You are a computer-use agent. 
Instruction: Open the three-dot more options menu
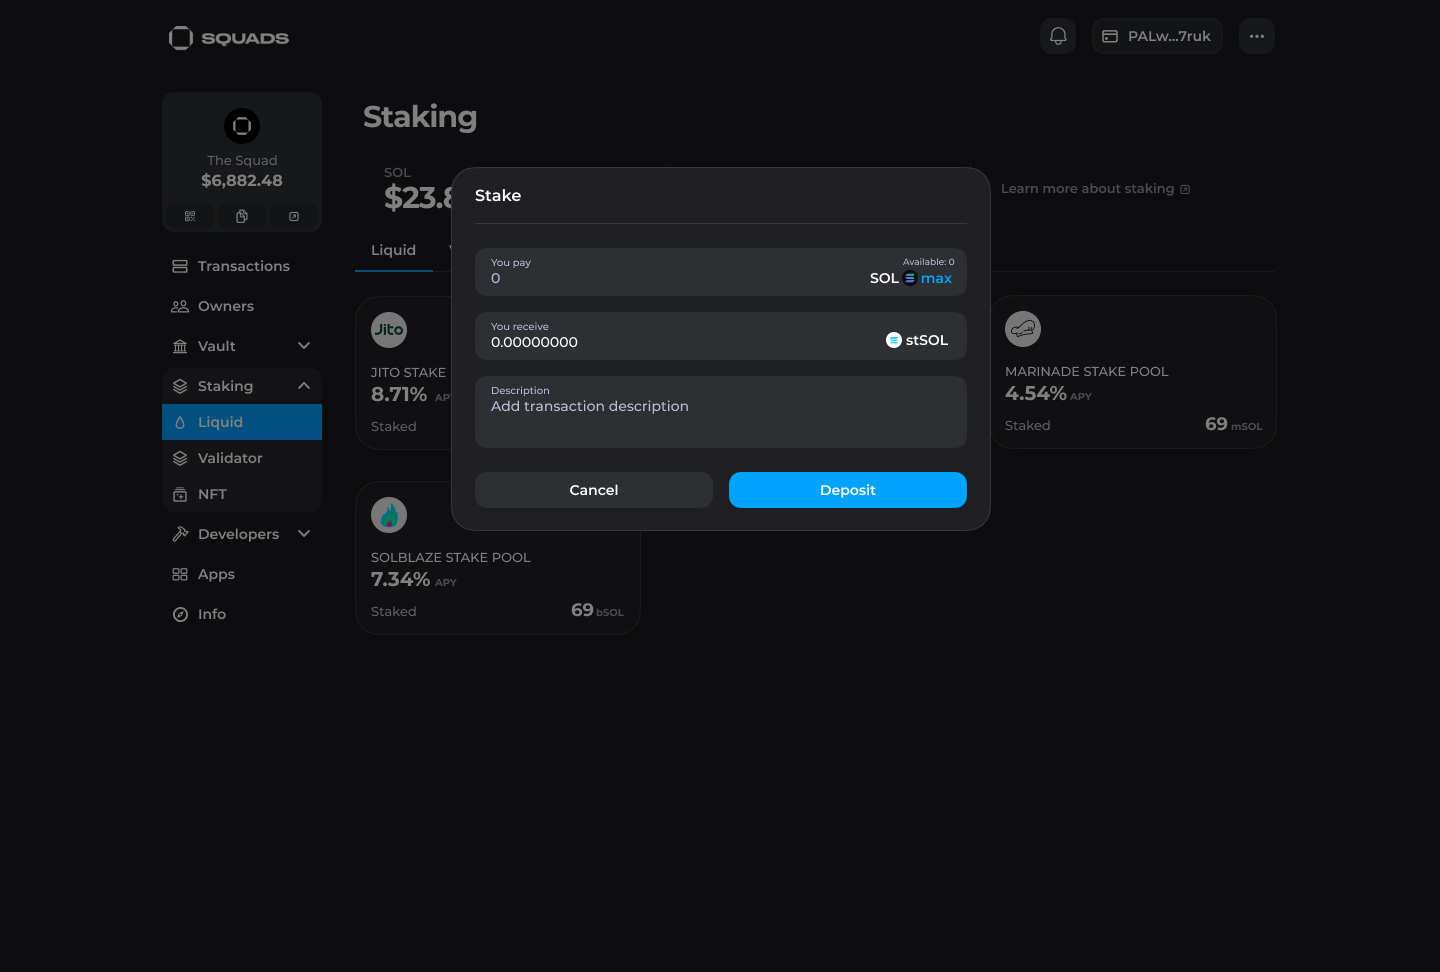tap(1256, 36)
